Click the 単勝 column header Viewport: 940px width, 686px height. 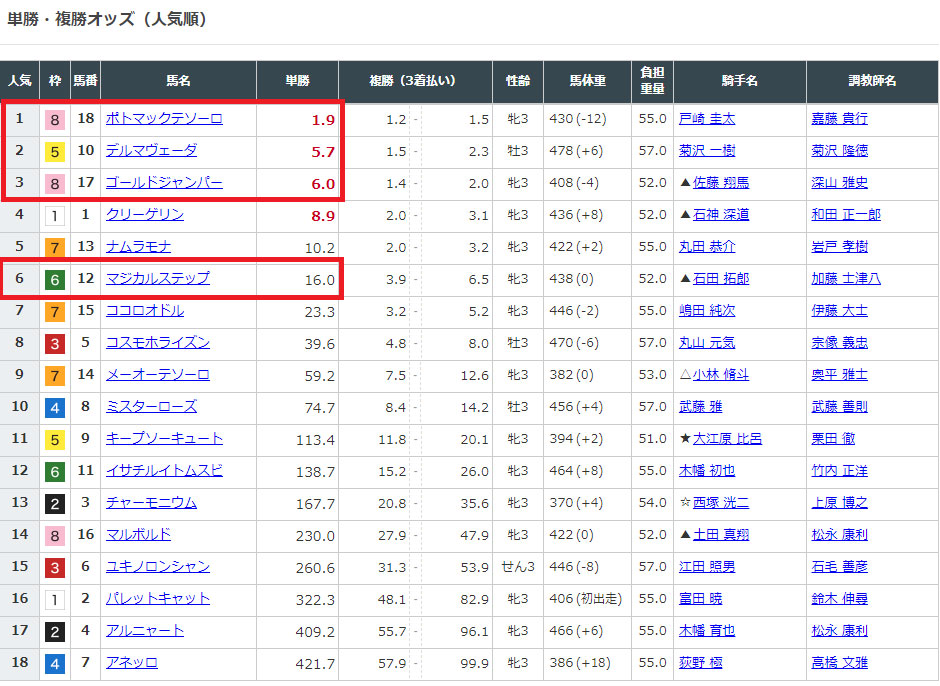297,80
